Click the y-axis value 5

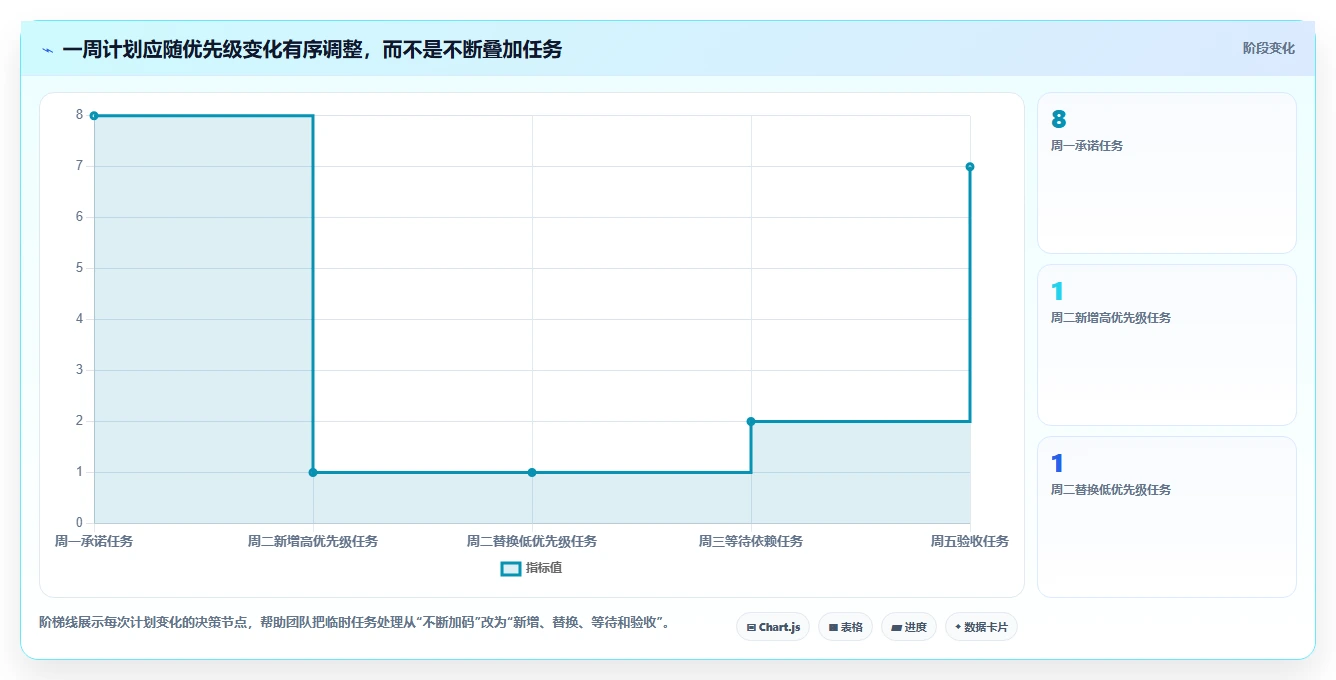(79, 268)
